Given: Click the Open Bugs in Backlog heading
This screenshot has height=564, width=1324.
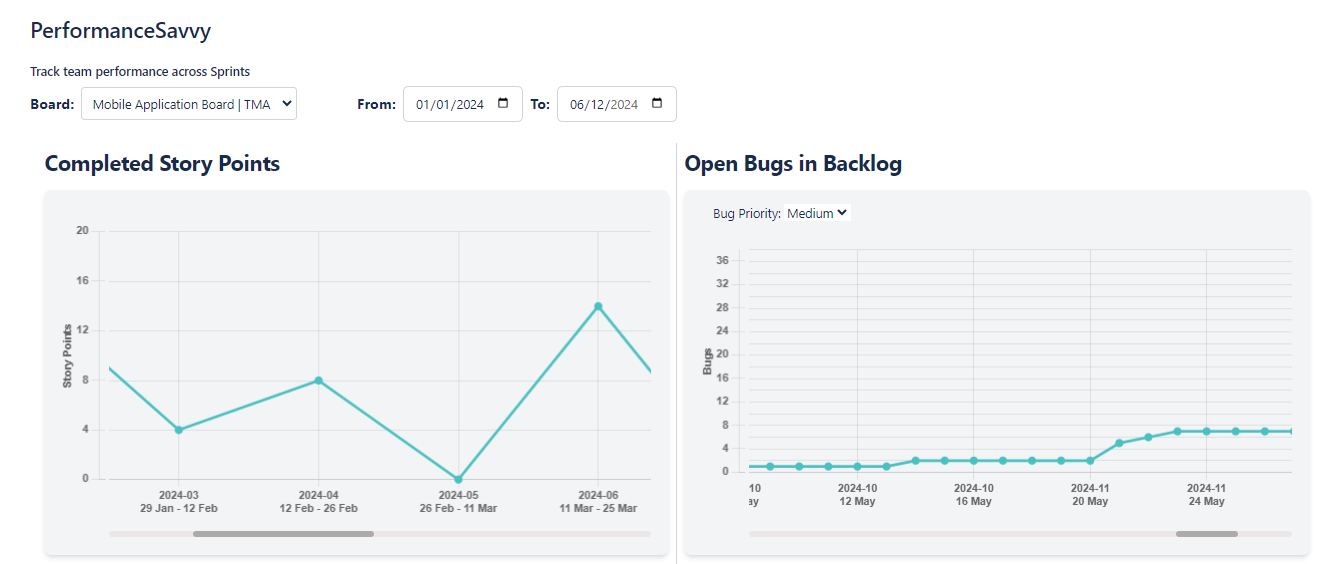Looking at the screenshot, I should click(x=793, y=163).
